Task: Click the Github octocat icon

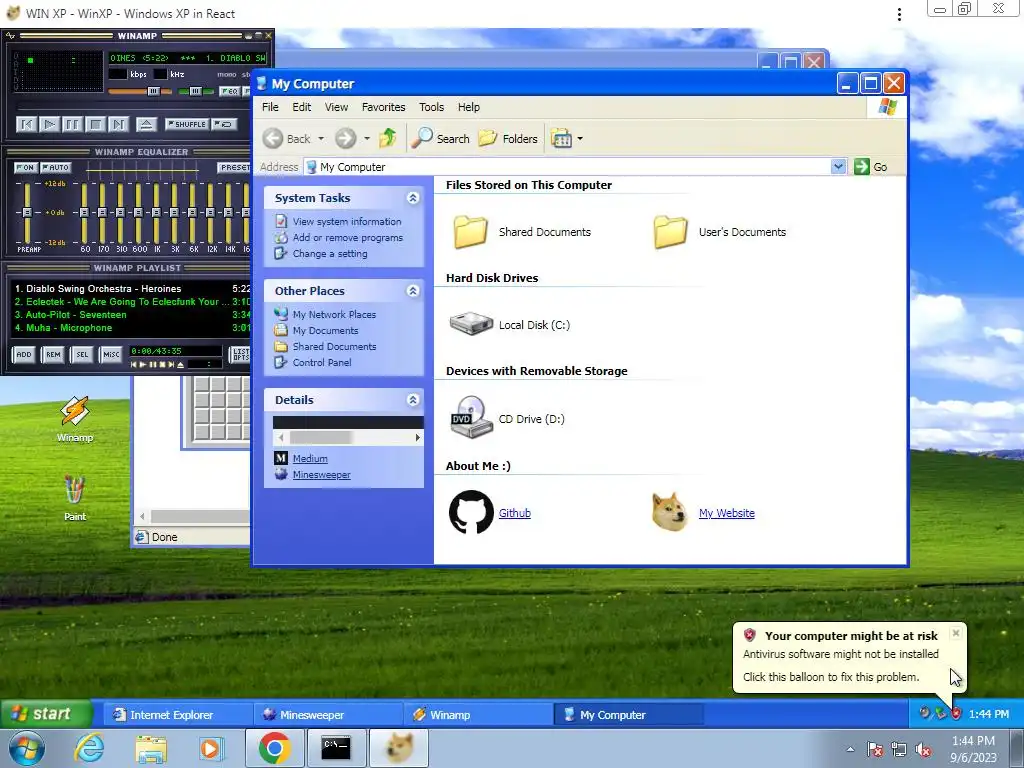Action: click(471, 512)
